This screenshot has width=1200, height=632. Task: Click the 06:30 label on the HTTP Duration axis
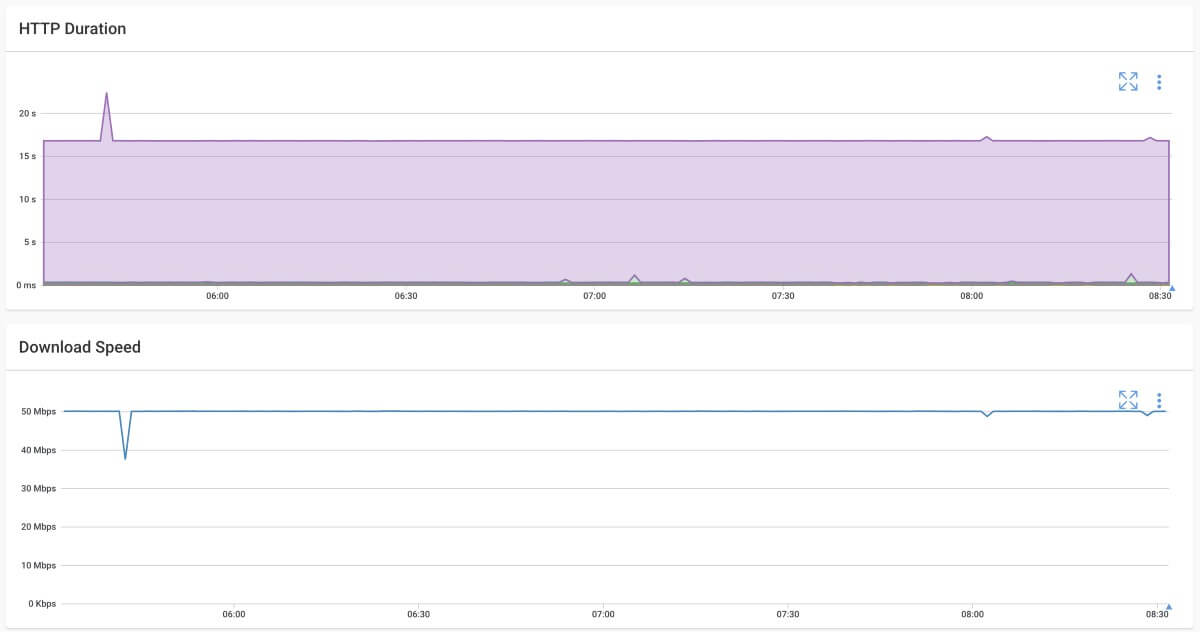pos(407,296)
